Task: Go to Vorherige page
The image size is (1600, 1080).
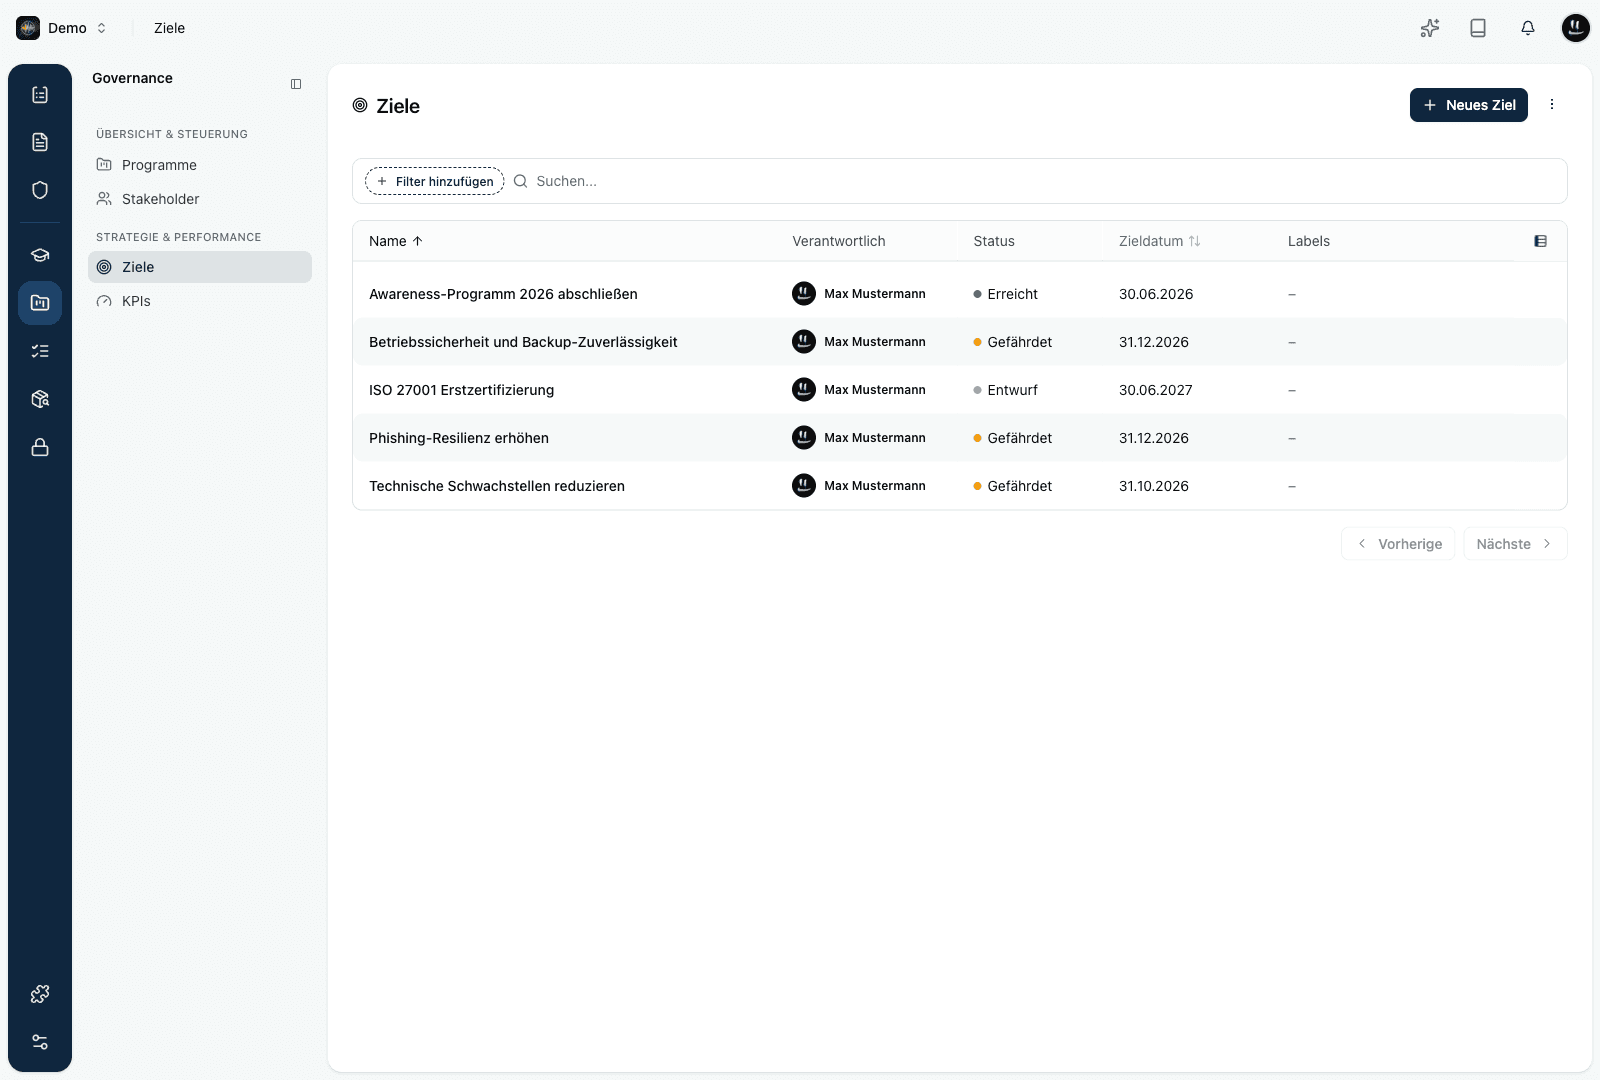Action: click(x=1398, y=544)
